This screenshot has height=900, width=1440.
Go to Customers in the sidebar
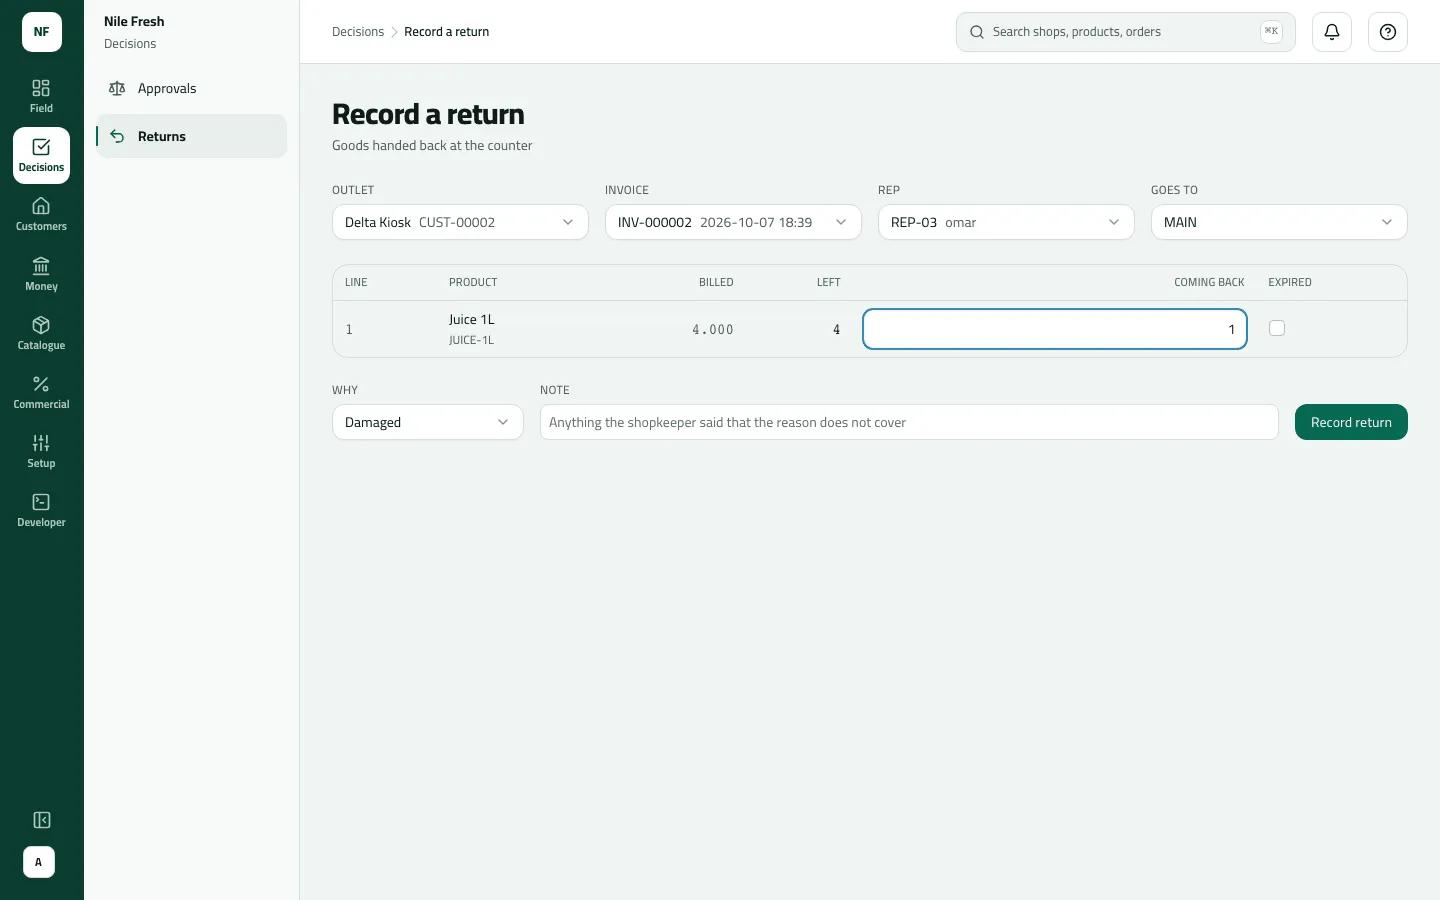(41, 214)
